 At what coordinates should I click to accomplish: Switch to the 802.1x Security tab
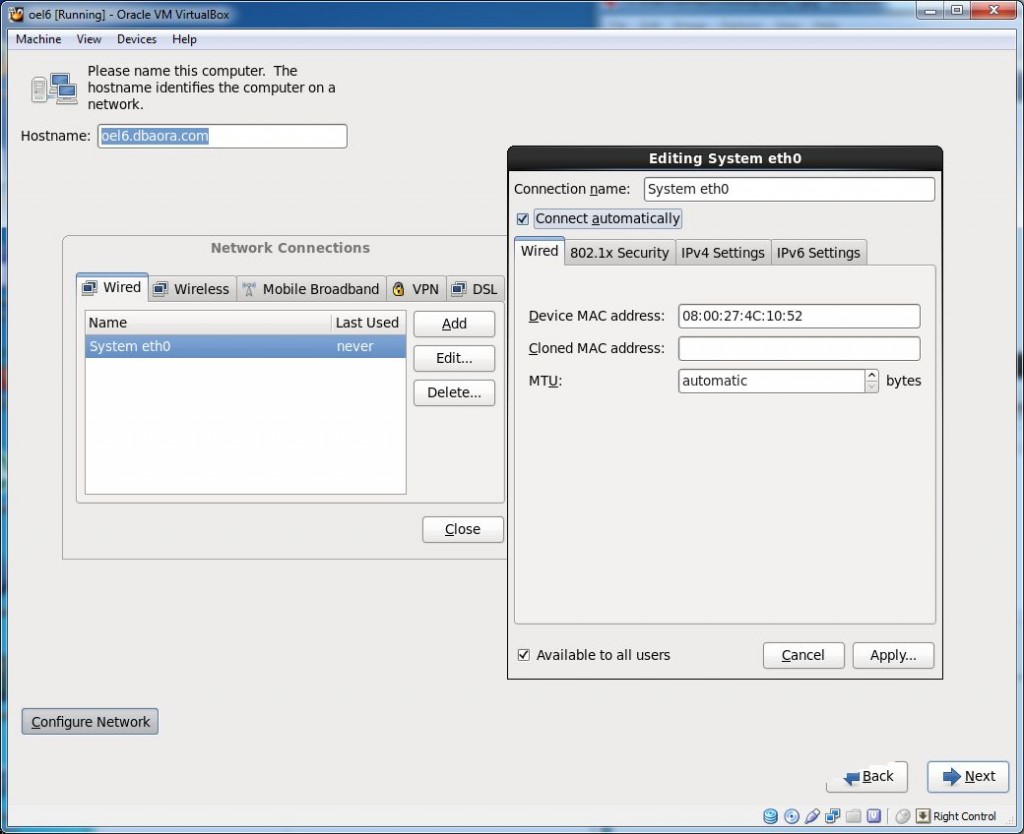tap(619, 253)
